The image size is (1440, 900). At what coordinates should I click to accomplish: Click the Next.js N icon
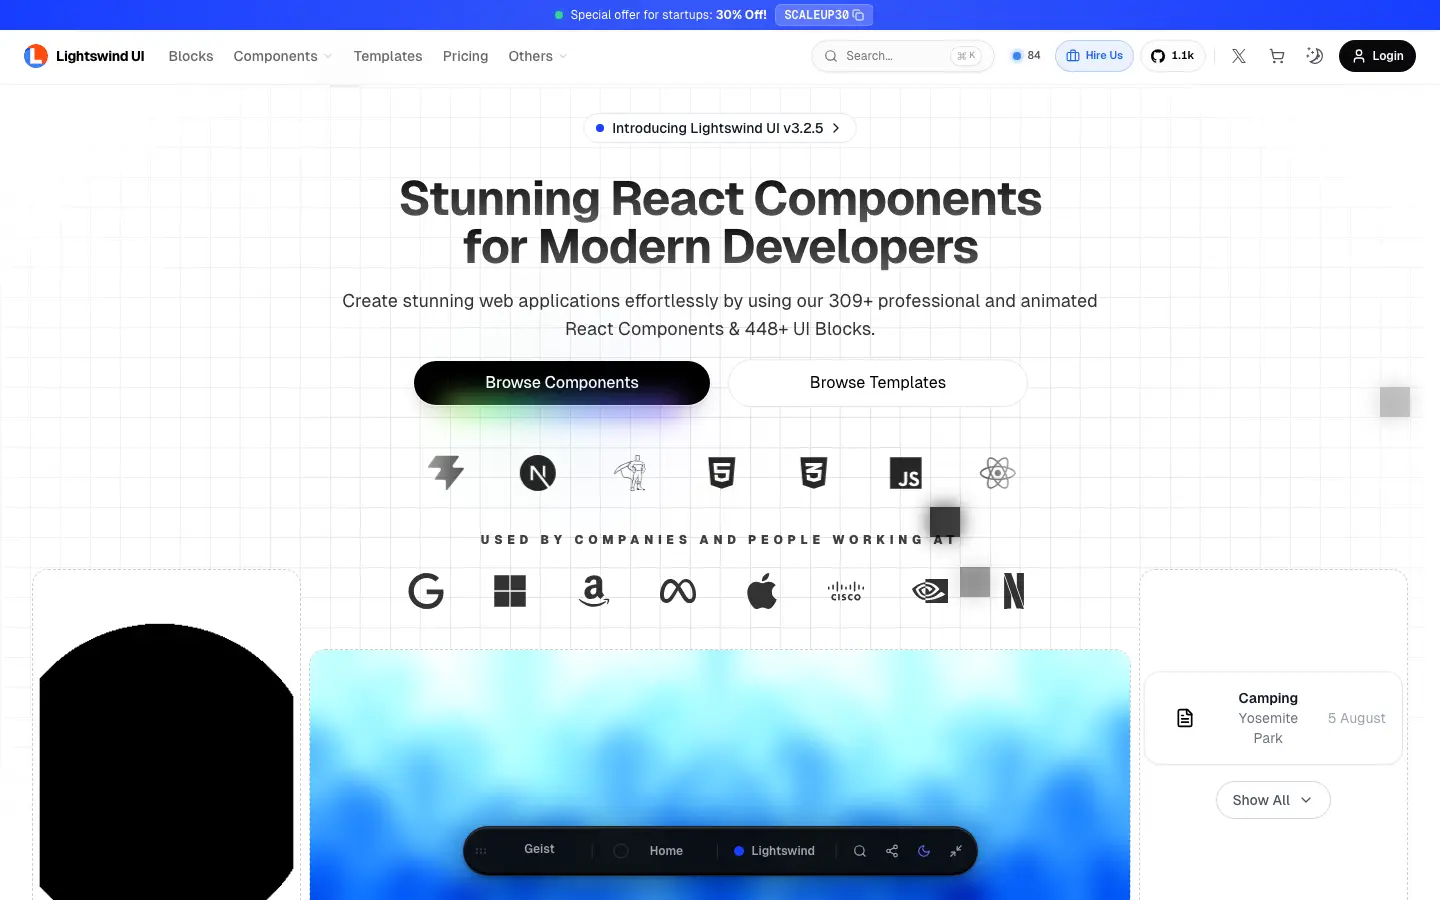click(x=538, y=473)
